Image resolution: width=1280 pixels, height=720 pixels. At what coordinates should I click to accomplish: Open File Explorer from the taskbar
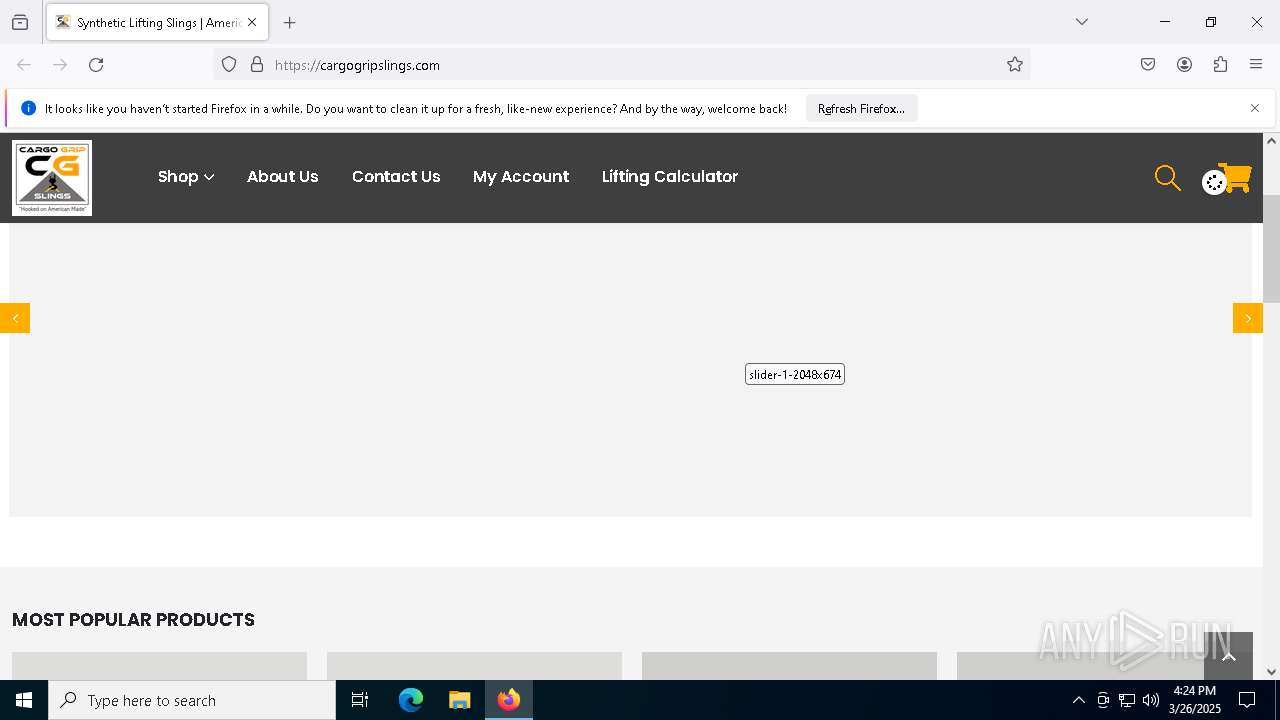[x=459, y=700]
